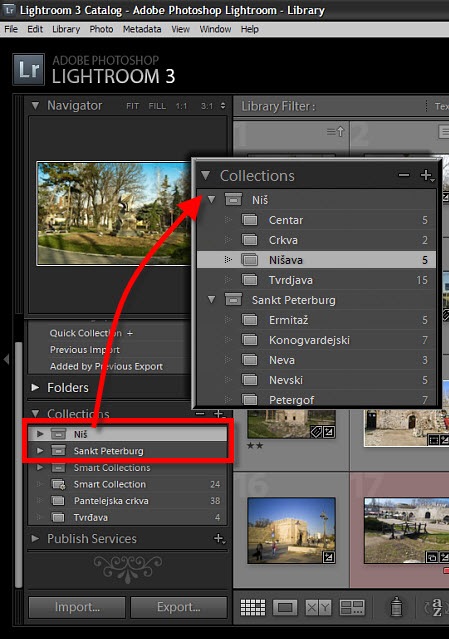Image resolution: width=449 pixels, height=639 pixels.
Task: Expand the Smart Collections set
Action: click(x=40, y=467)
